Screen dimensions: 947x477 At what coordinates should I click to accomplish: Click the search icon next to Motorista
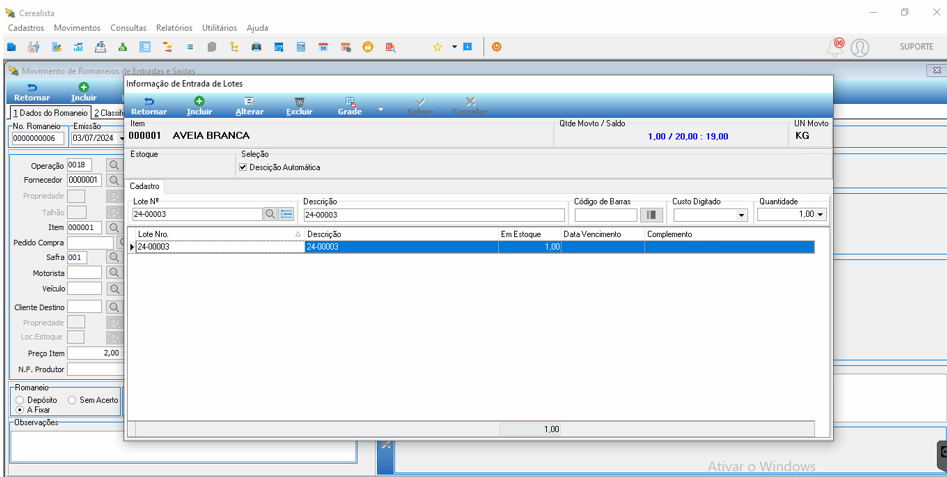click(x=114, y=273)
